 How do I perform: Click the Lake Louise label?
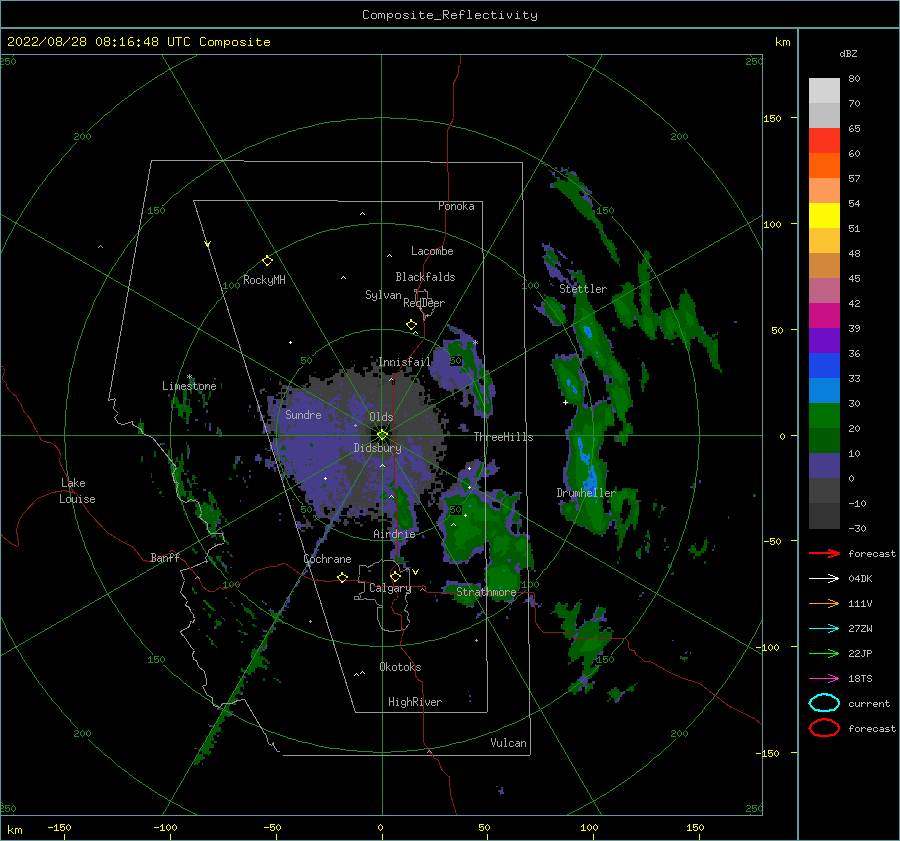(x=77, y=491)
